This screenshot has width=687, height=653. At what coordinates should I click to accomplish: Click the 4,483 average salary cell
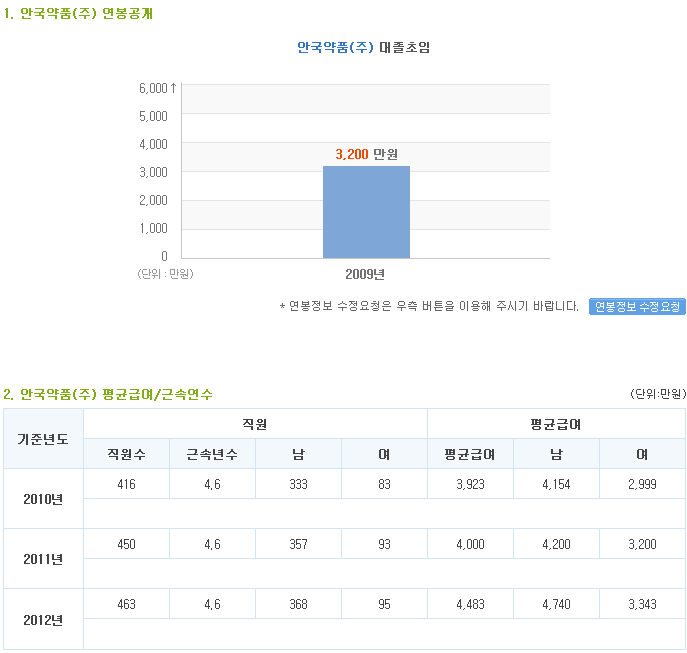click(x=470, y=604)
